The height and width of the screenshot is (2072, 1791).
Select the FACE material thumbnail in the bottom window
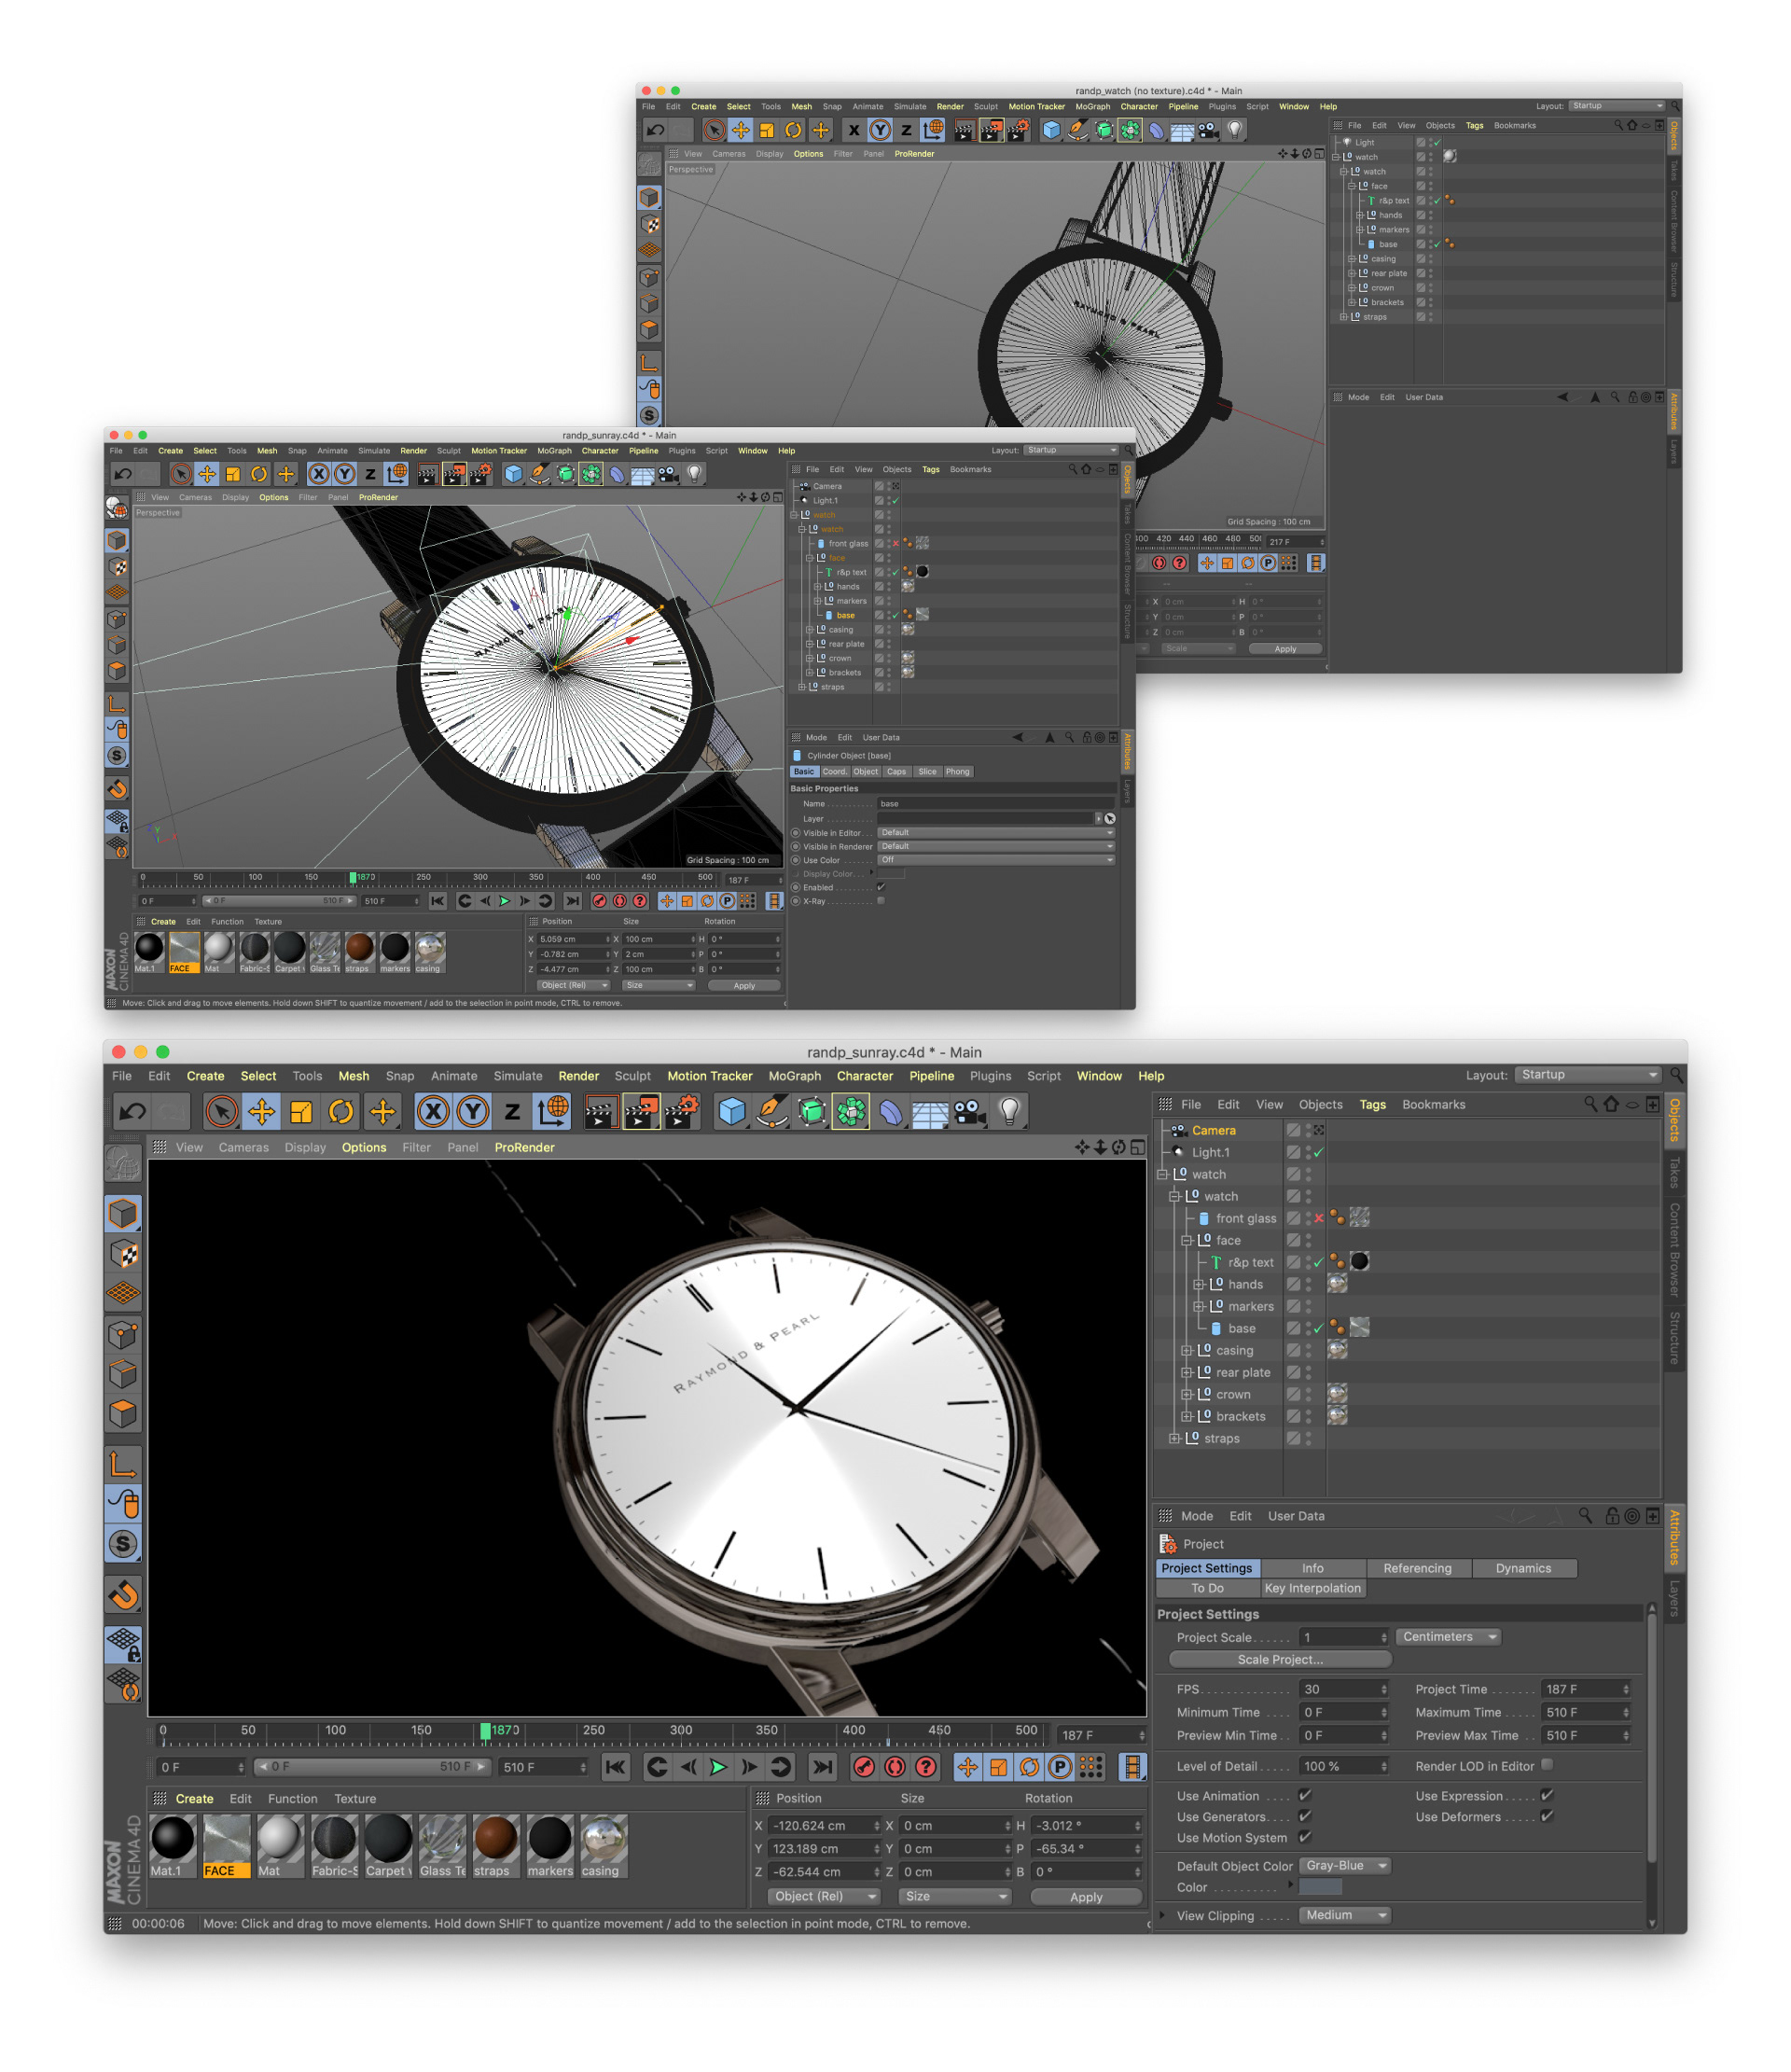226,1846
